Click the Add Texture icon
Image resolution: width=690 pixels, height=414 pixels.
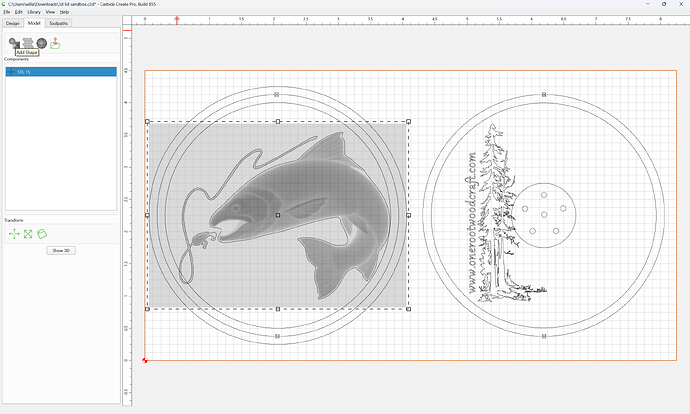pos(28,43)
